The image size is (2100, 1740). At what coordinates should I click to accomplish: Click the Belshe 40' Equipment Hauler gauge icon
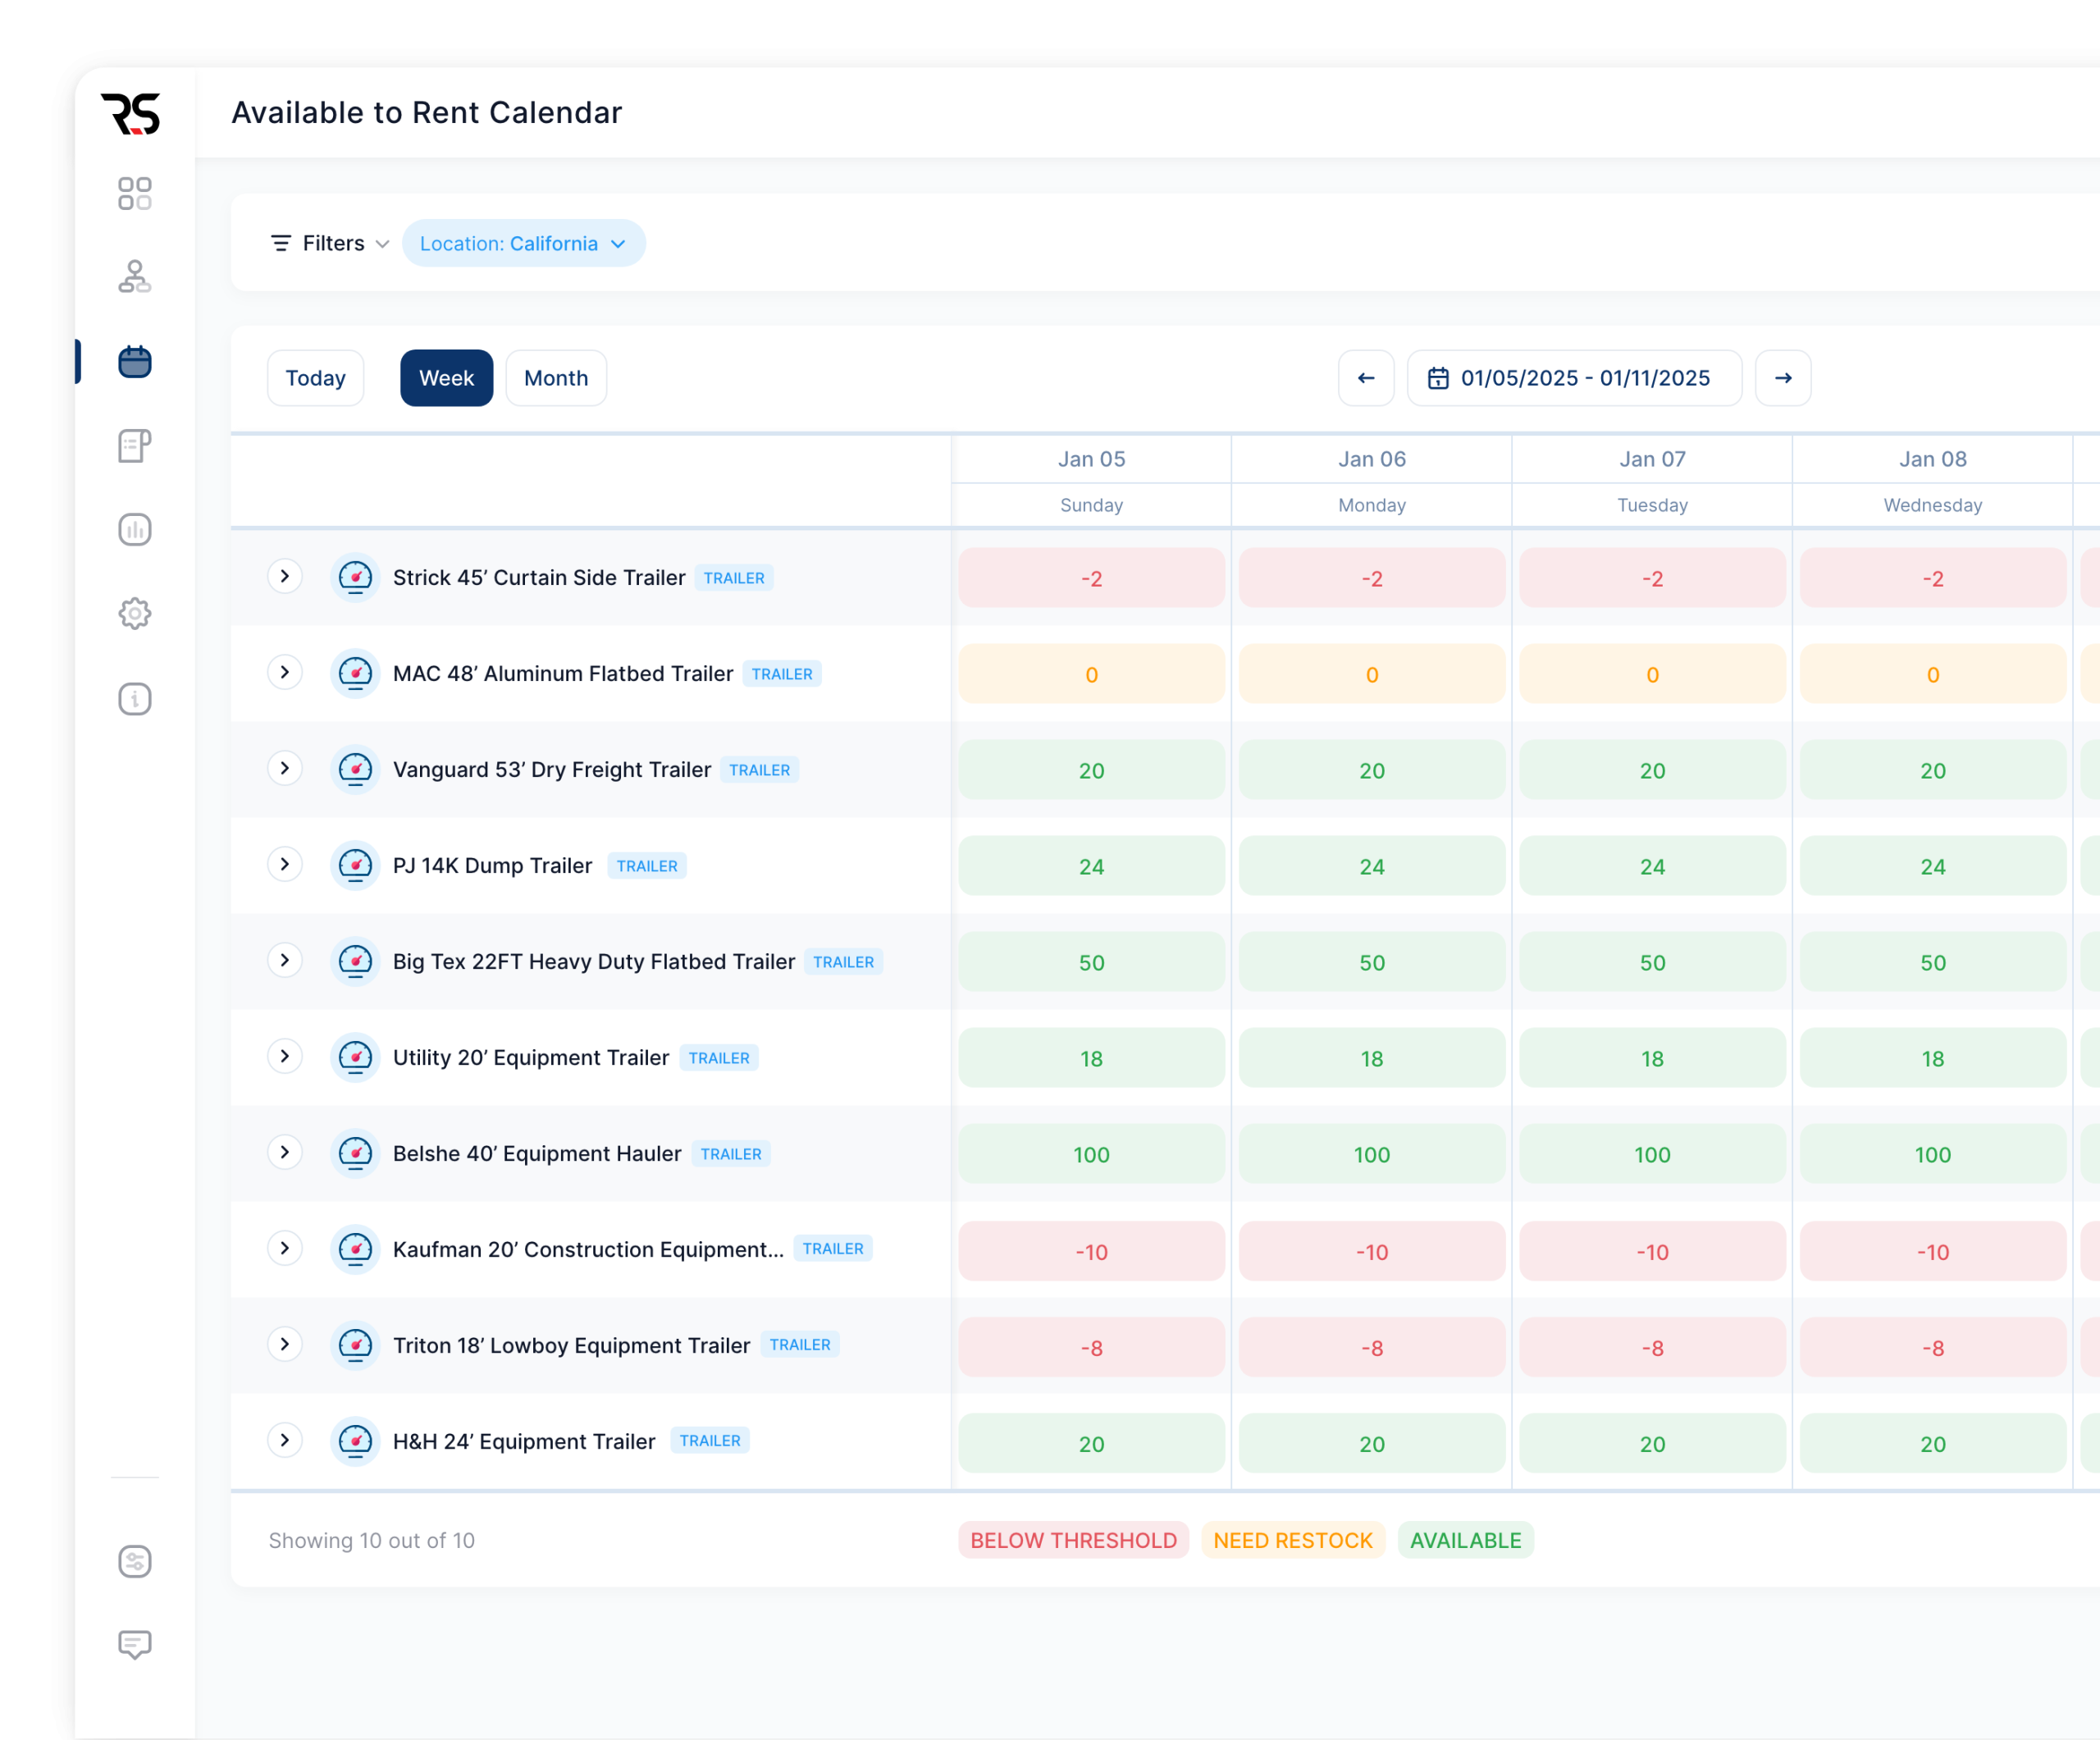pos(355,1153)
